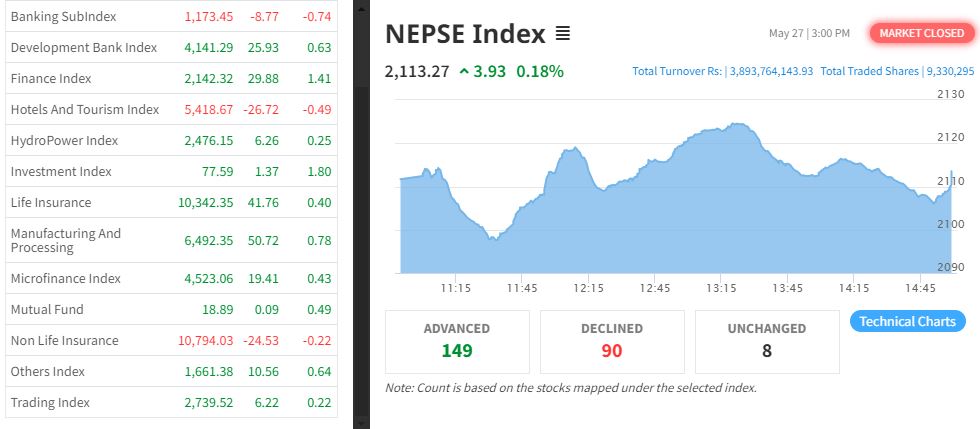Open the Trading Index row
Viewport: 980px width, 429px height.
50,402
